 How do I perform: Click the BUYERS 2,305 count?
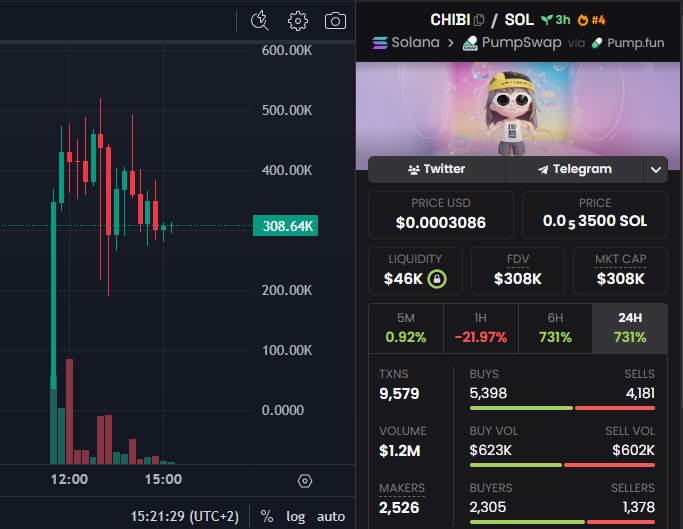(x=488, y=507)
